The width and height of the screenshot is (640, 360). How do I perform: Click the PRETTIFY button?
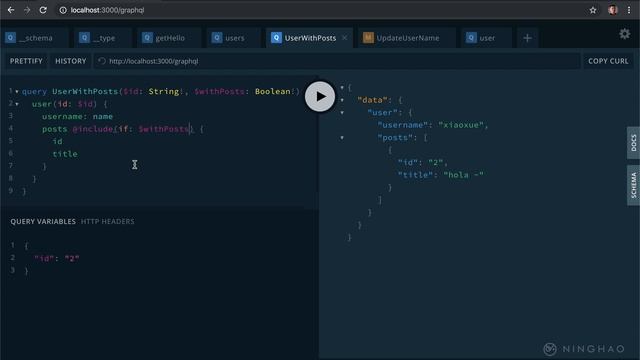click(26, 61)
